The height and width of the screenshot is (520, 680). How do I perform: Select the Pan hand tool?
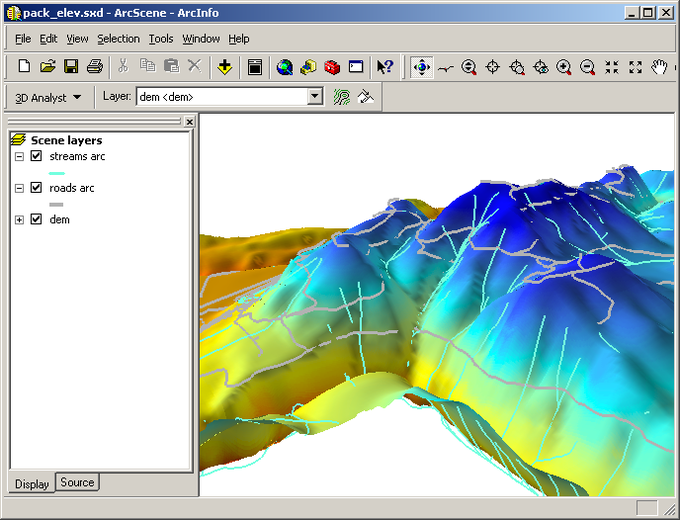(659, 67)
